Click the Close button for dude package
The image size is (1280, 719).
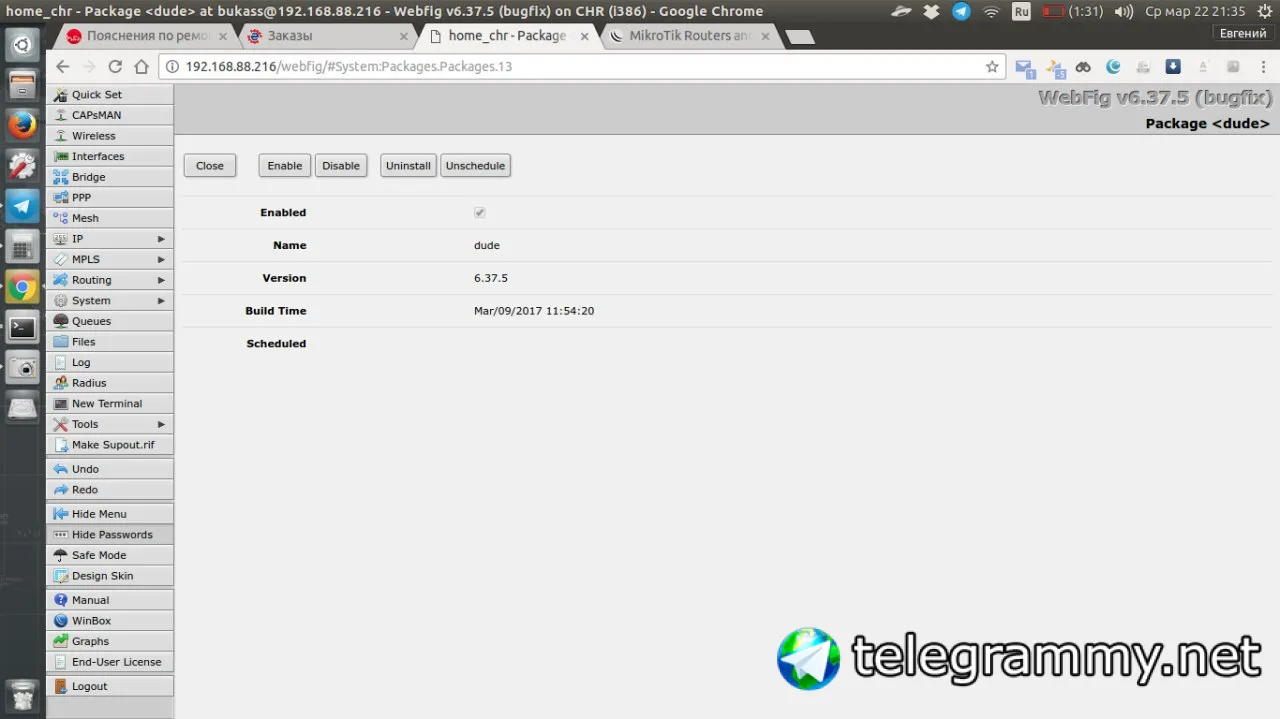click(x=210, y=166)
